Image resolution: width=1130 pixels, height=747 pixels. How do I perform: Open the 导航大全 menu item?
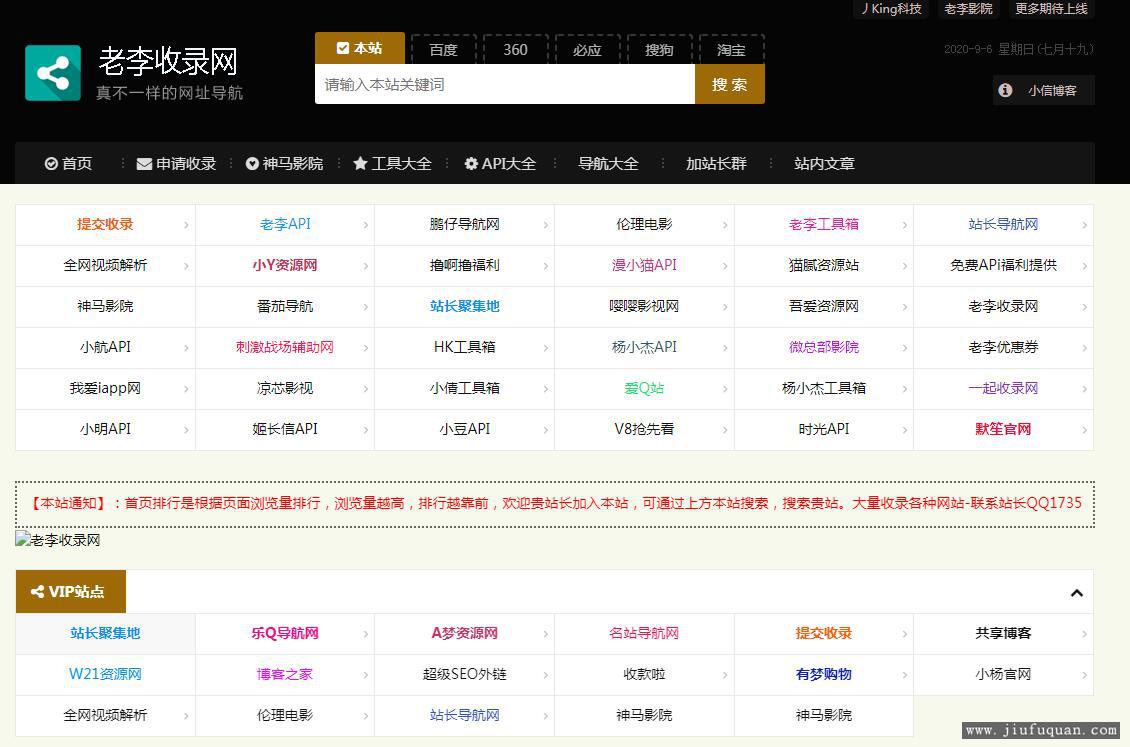pyautogui.click(x=608, y=164)
